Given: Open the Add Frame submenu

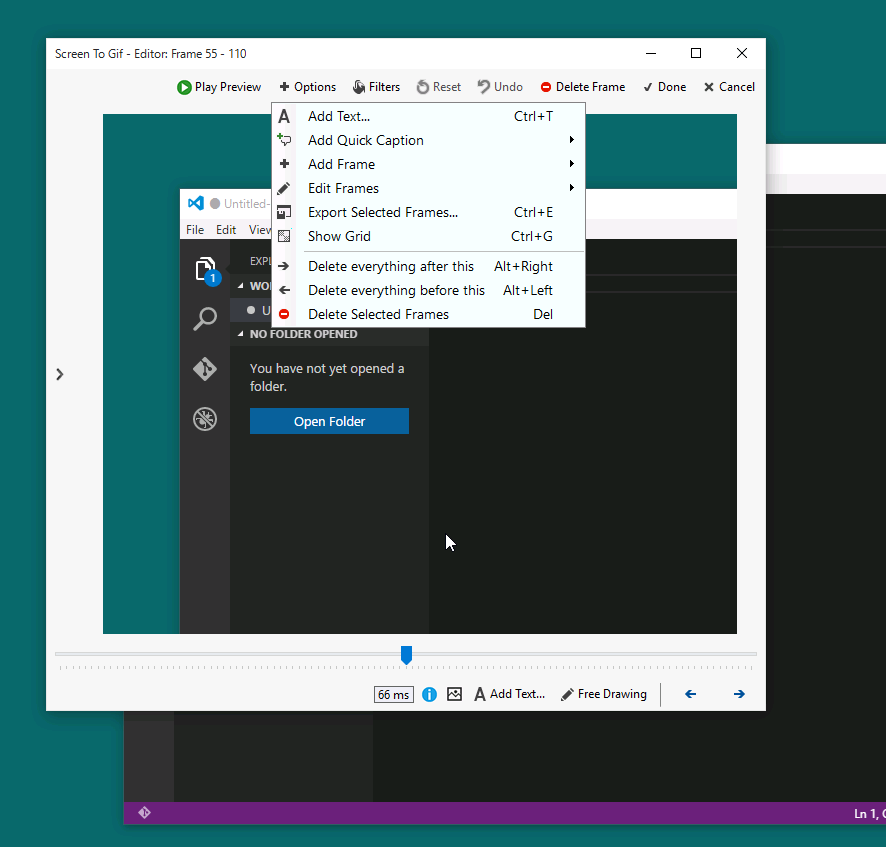Looking at the screenshot, I should 428,164.
